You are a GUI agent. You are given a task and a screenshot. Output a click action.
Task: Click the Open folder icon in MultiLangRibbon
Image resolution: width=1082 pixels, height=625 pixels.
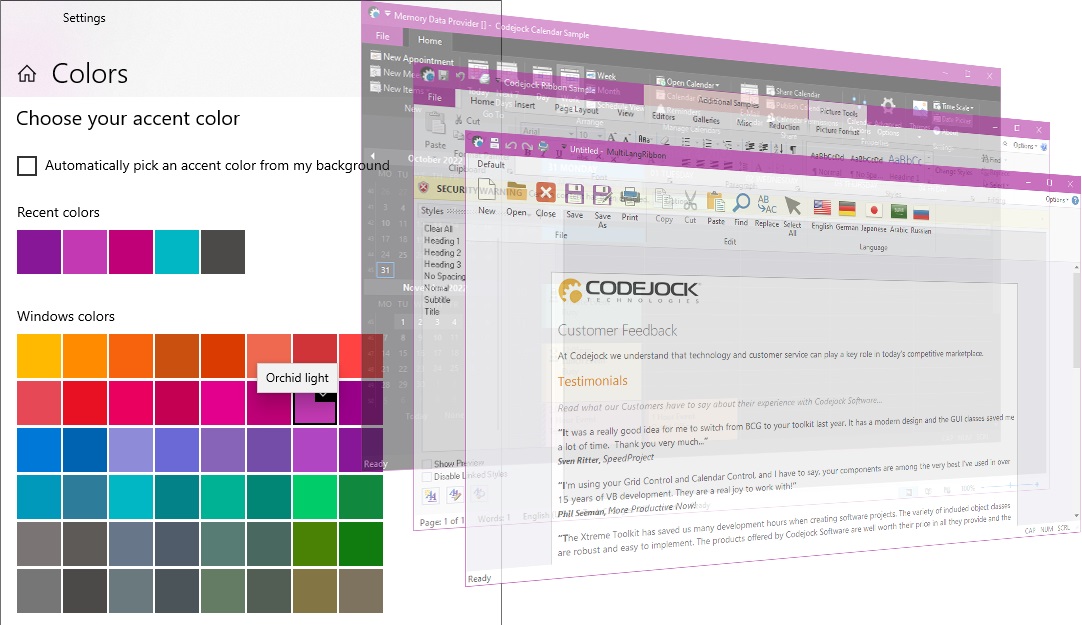[516, 191]
